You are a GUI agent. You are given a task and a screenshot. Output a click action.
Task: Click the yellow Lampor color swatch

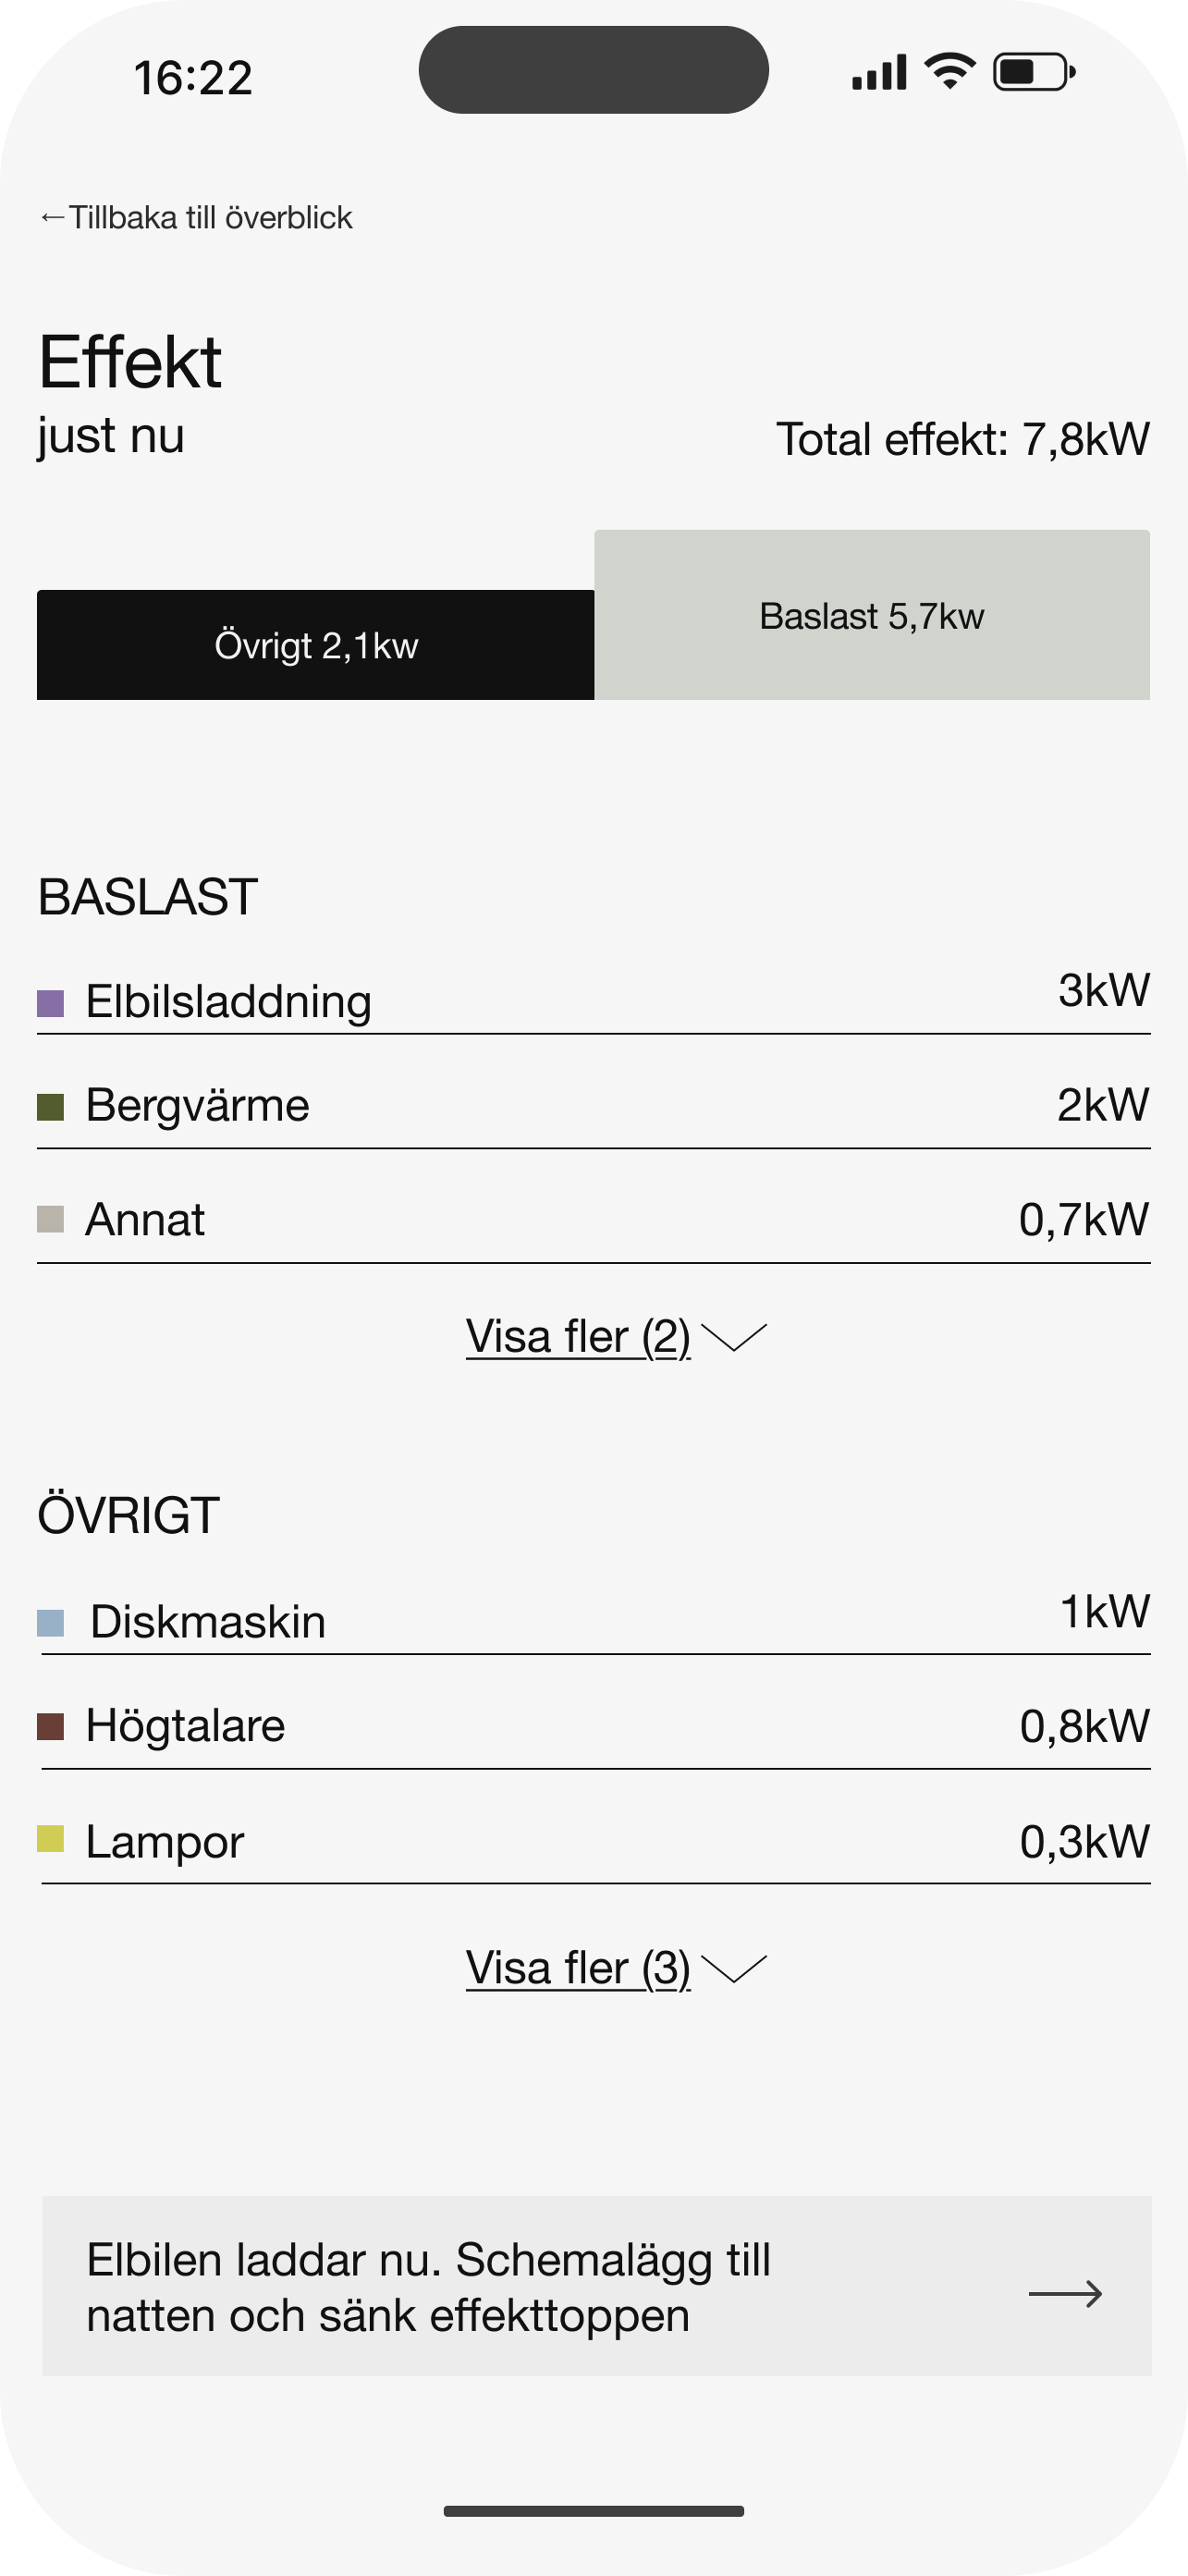pos(50,1839)
